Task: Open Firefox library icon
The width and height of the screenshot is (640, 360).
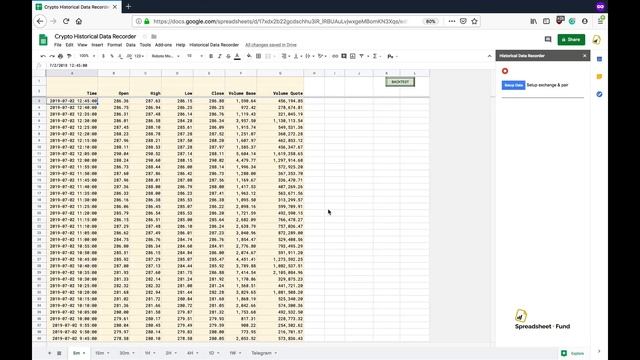Action: (533, 21)
